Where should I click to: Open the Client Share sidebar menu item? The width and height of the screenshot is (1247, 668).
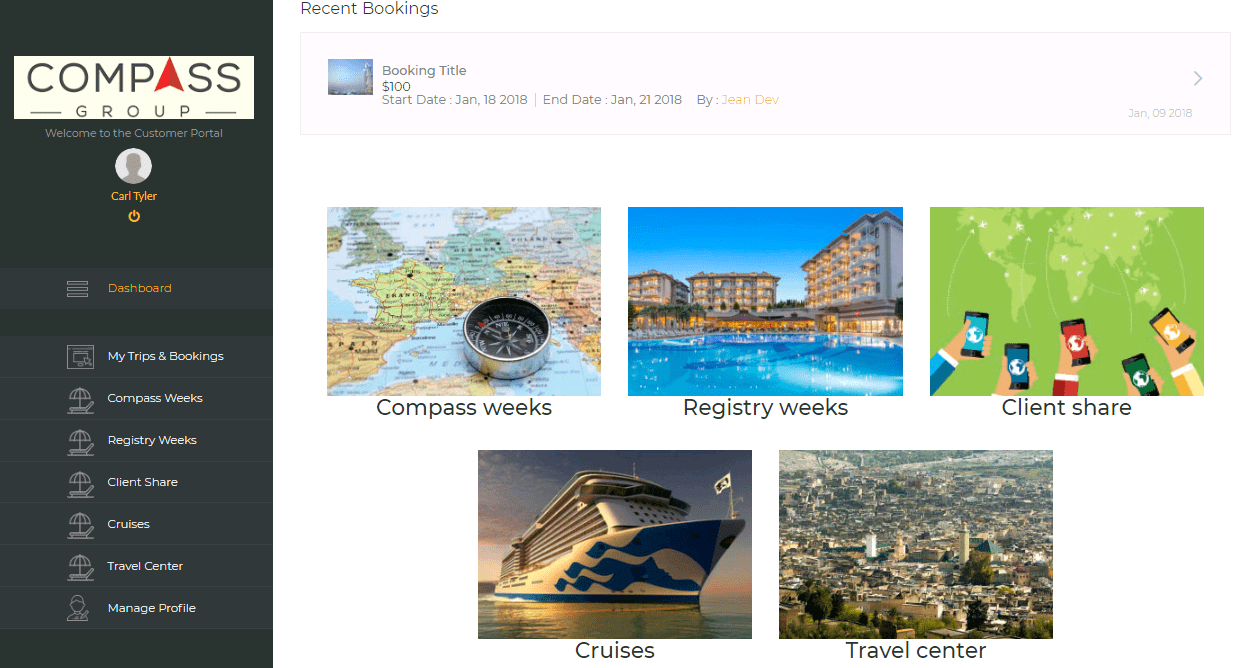click(136, 482)
